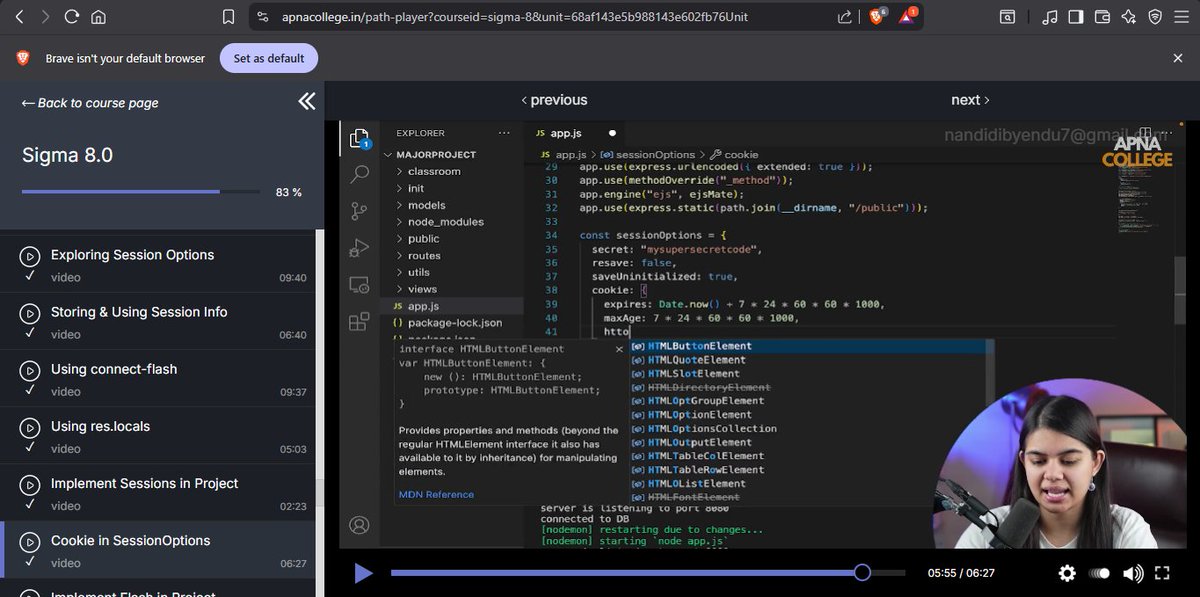The height and width of the screenshot is (597, 1200).
Task: Toggle autoplay switch in video player
Action: [x=1100, y=573]
